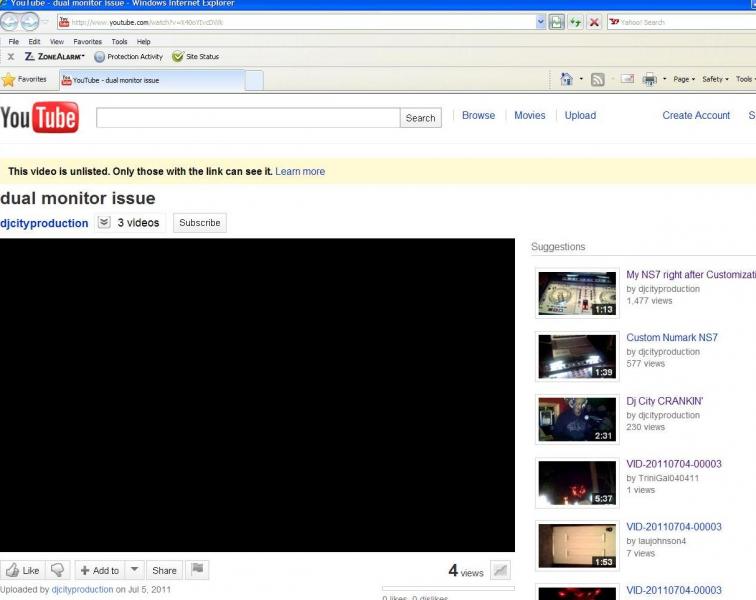Open the 5:37 video thumbnail
Image resolution: width=756 pixels, height=600 pixels.
click(577, 483)
